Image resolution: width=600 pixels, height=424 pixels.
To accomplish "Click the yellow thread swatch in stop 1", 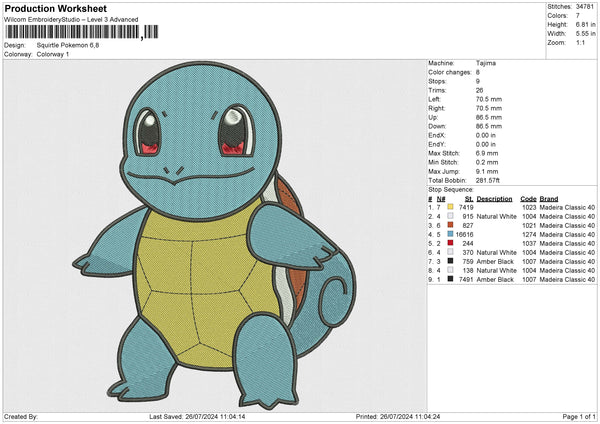I will (x=451, y=206).
